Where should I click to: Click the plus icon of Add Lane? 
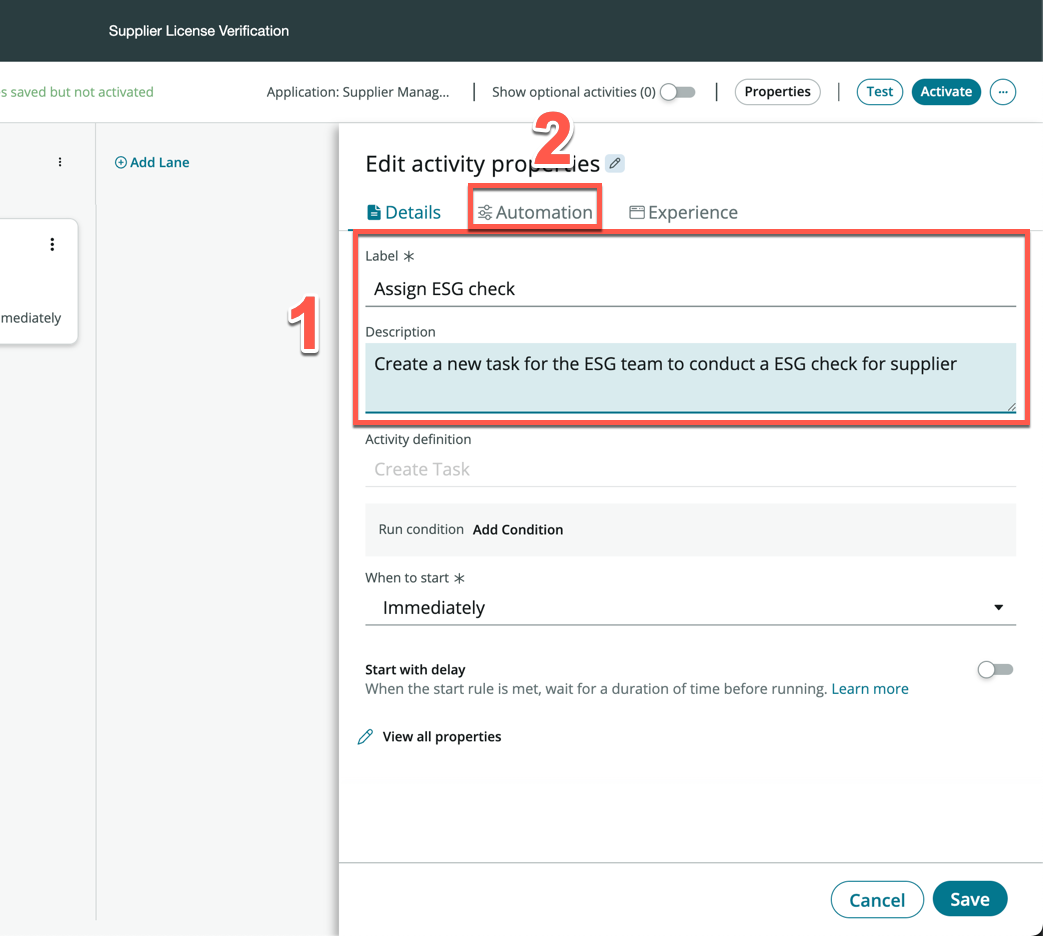(121, 162)
